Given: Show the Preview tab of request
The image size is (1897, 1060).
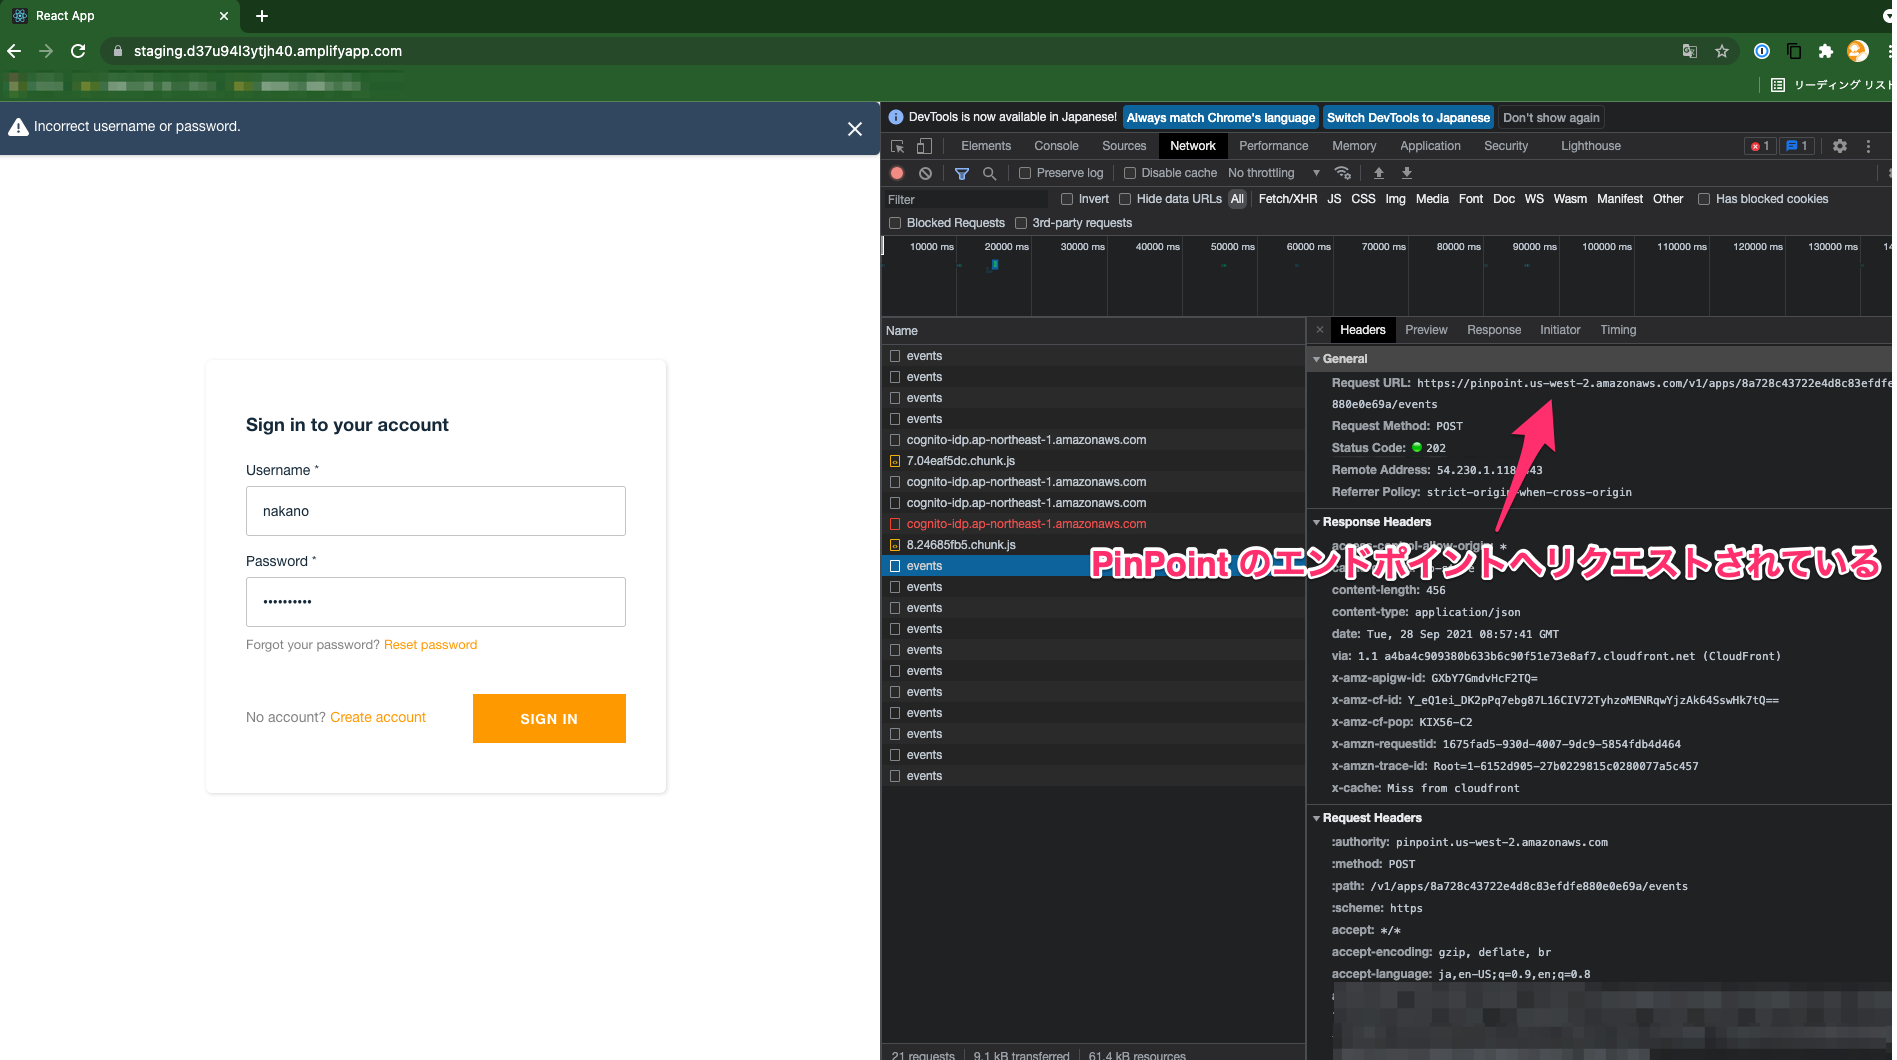Looking at the screenshot, I should [x=1426, y=330].
